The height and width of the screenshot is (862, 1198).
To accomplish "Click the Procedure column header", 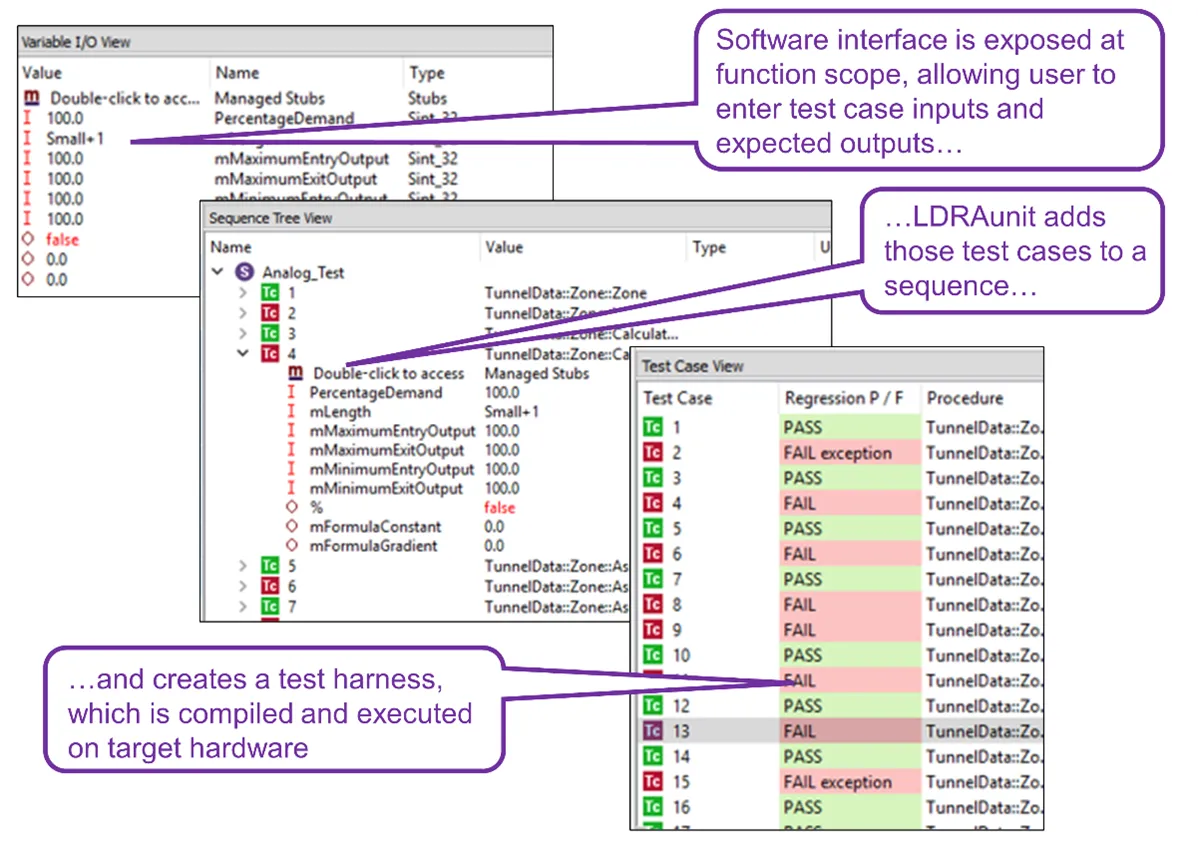I will point(982,398).
